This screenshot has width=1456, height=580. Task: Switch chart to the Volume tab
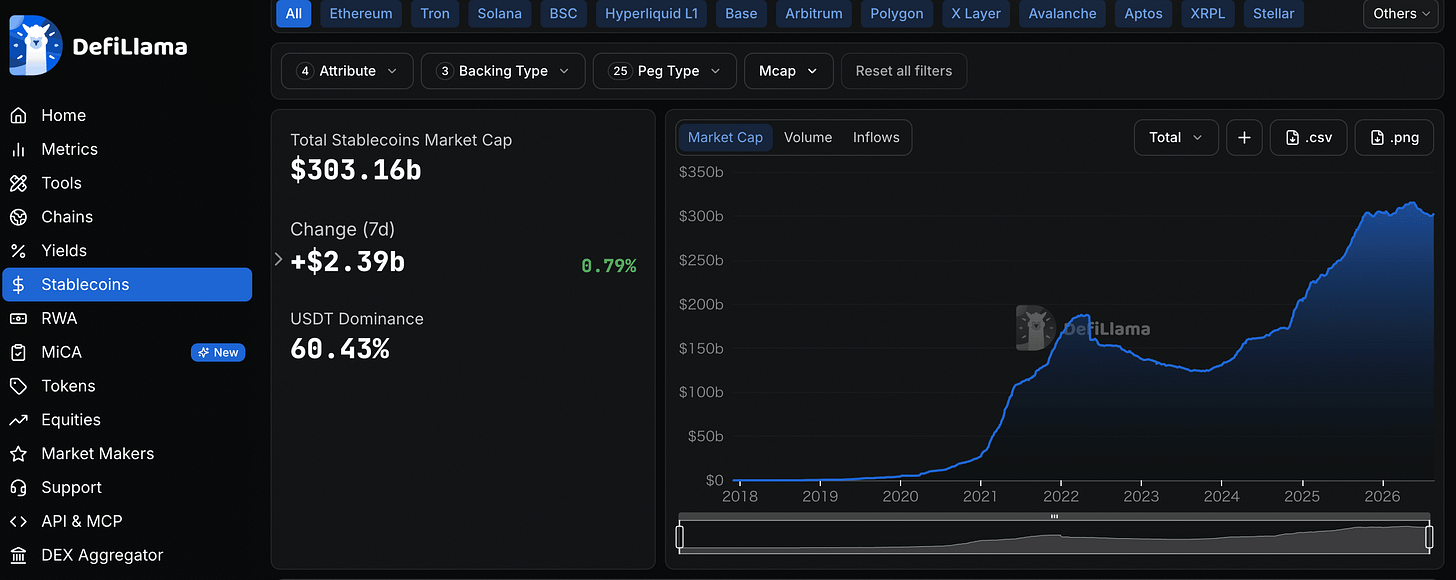pos(808,138)
